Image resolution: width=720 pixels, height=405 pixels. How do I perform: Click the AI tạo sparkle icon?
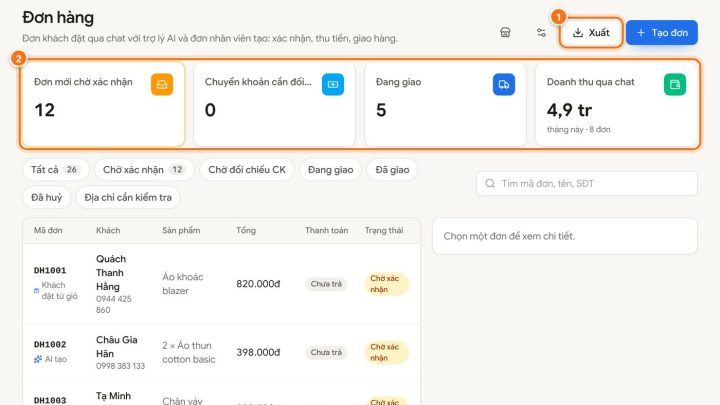38,359
